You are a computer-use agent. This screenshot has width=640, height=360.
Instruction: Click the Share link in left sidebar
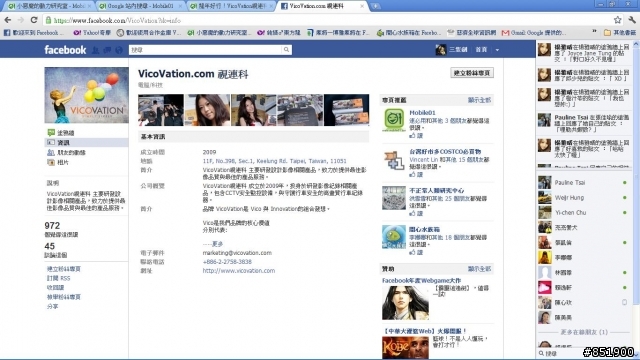tap(53, 307)
